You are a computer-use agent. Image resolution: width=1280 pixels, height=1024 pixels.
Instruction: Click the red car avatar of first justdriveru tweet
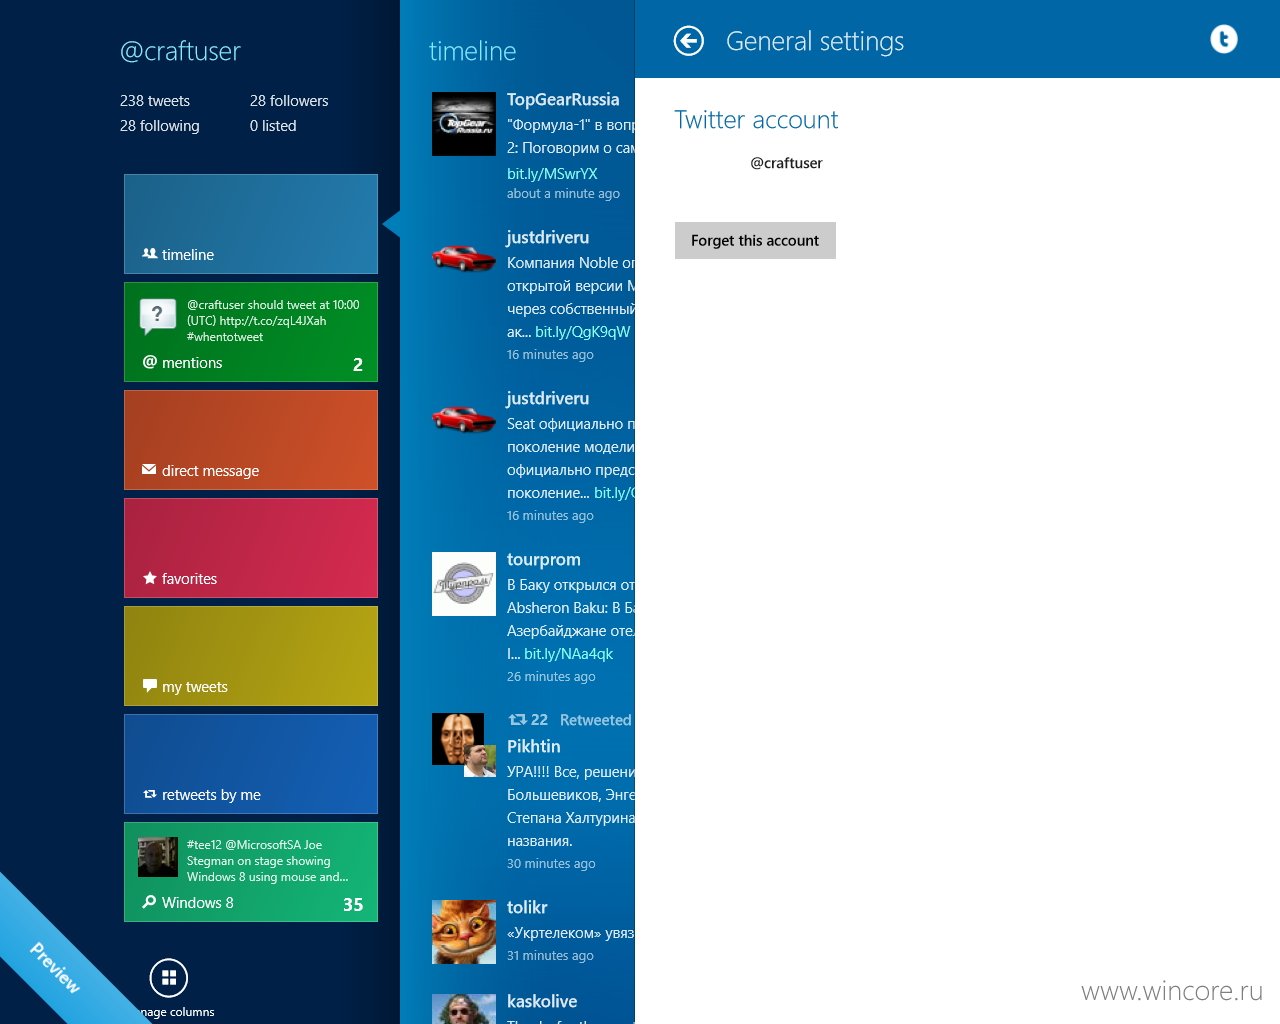[464, 259]
